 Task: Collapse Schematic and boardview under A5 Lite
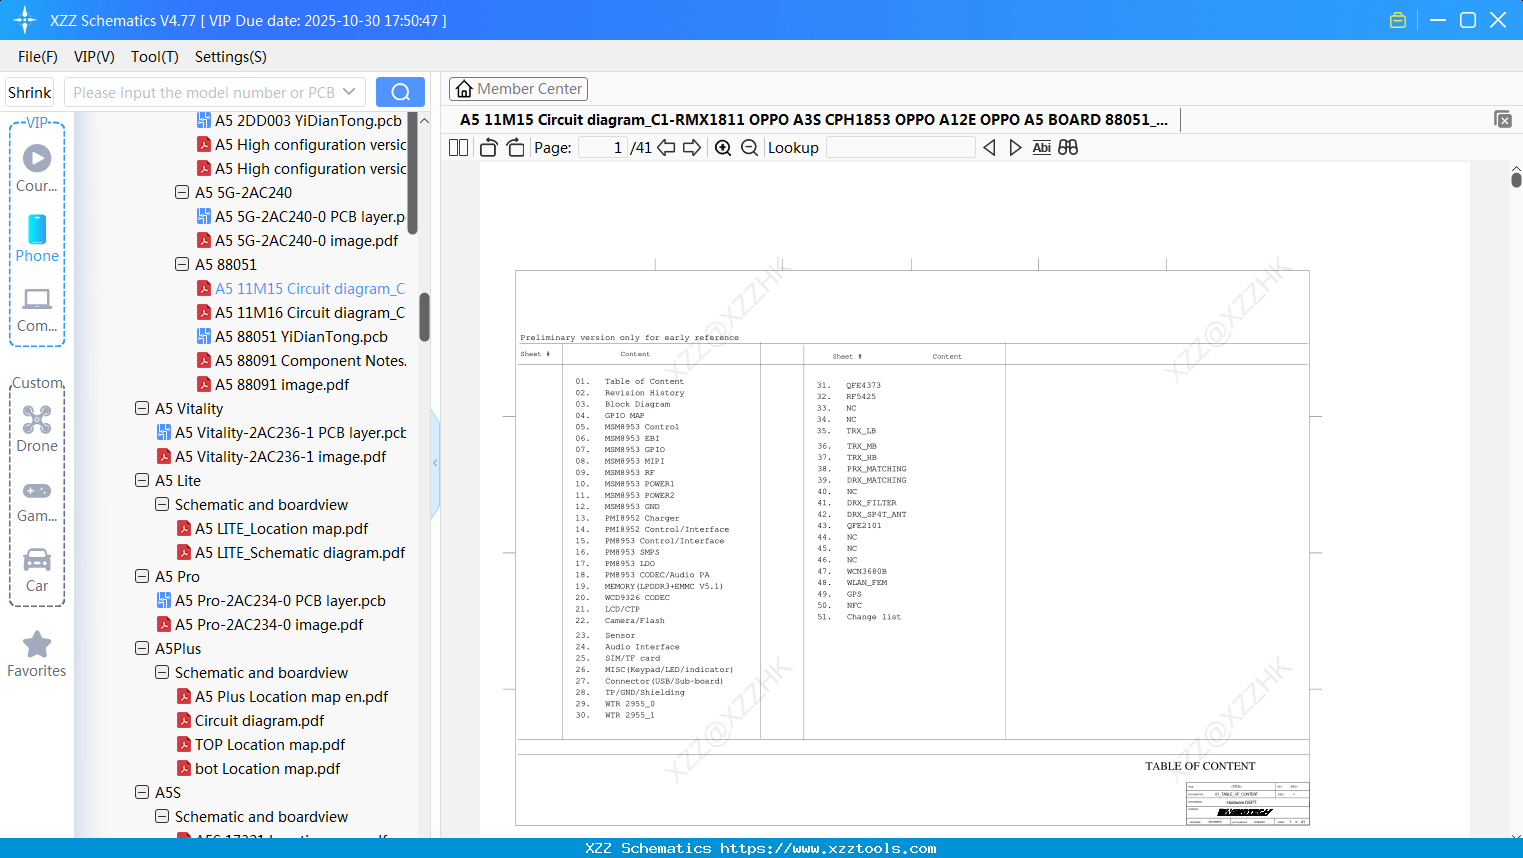[x=162, y=504]
